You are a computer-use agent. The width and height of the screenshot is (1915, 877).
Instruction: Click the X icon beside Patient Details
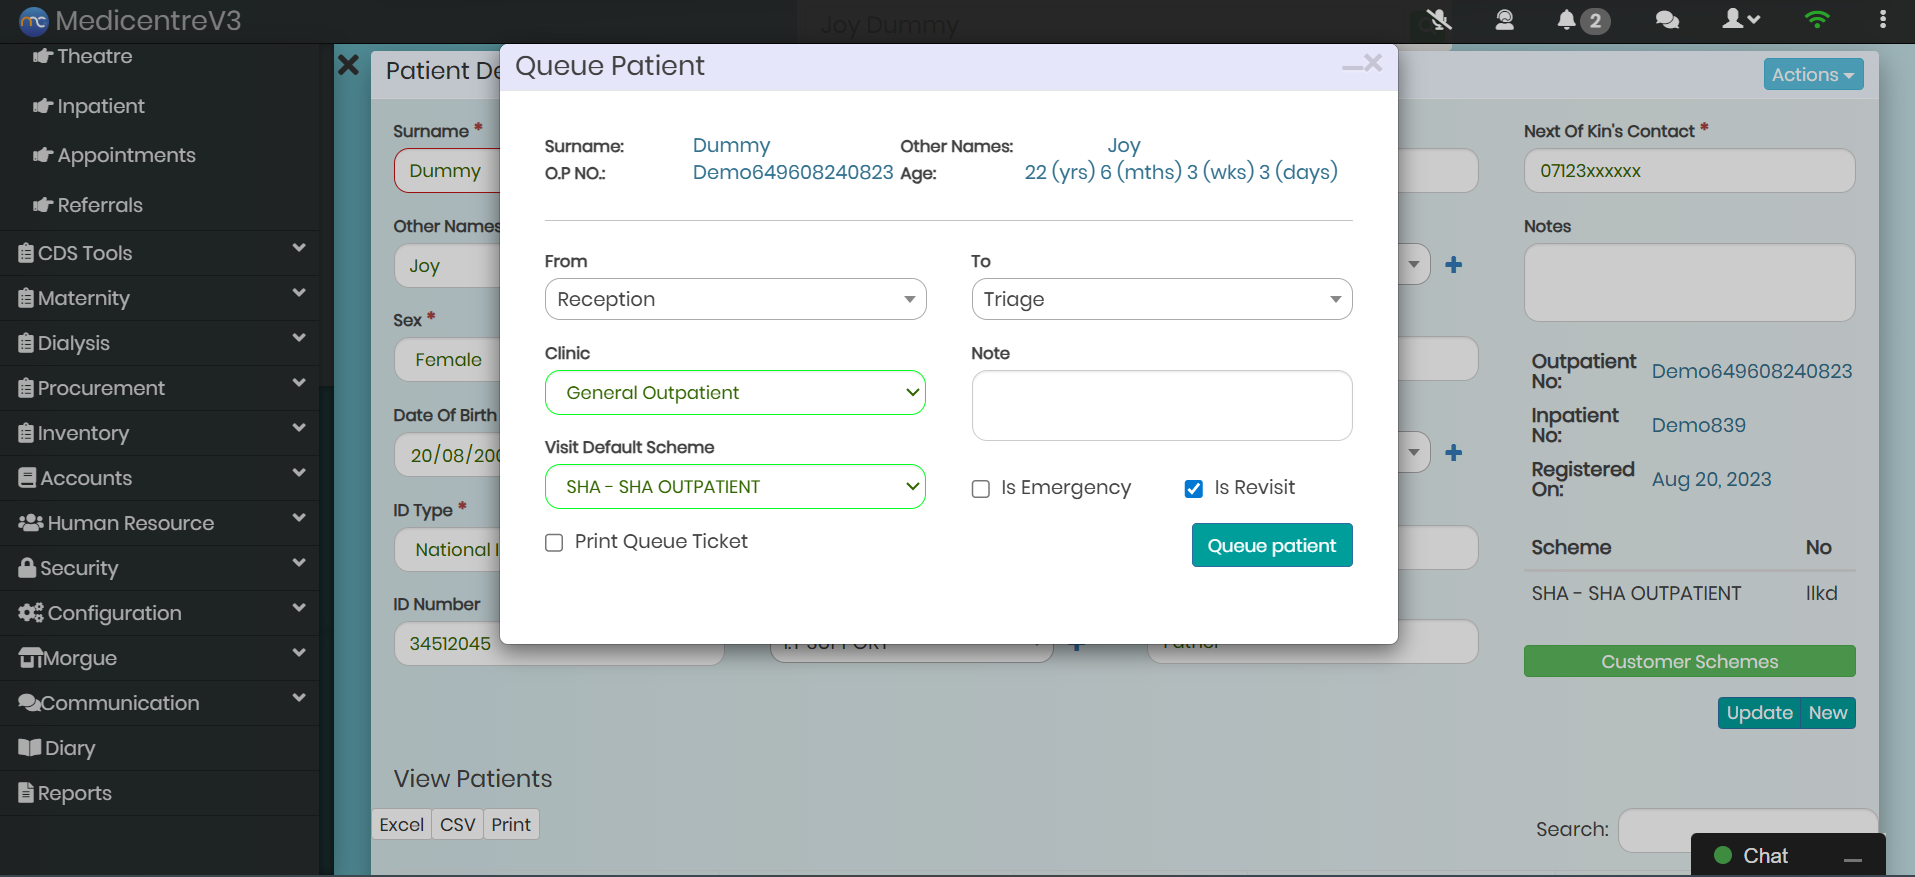(348, 66)
